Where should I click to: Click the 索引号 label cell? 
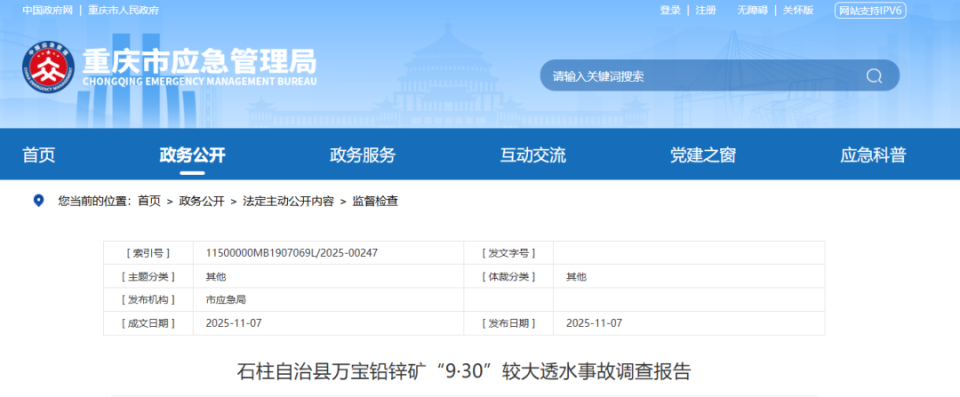click(148, 253)
